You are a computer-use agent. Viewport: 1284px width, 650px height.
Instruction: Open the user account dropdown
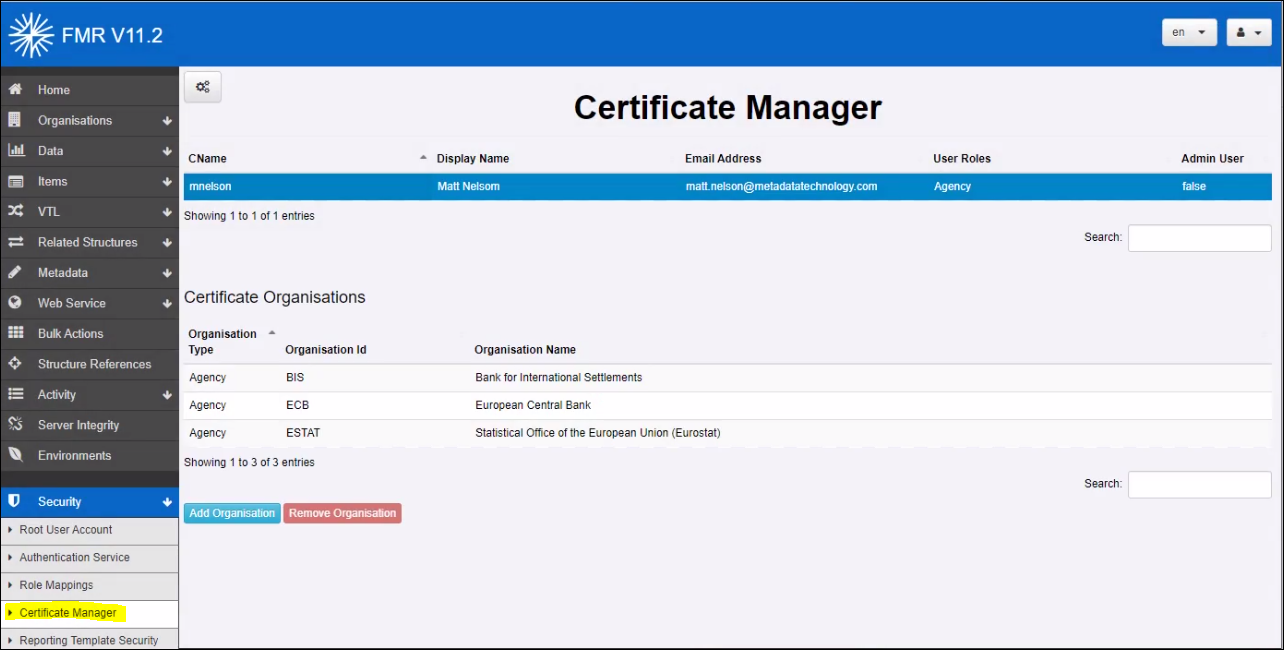(1248, 32)
